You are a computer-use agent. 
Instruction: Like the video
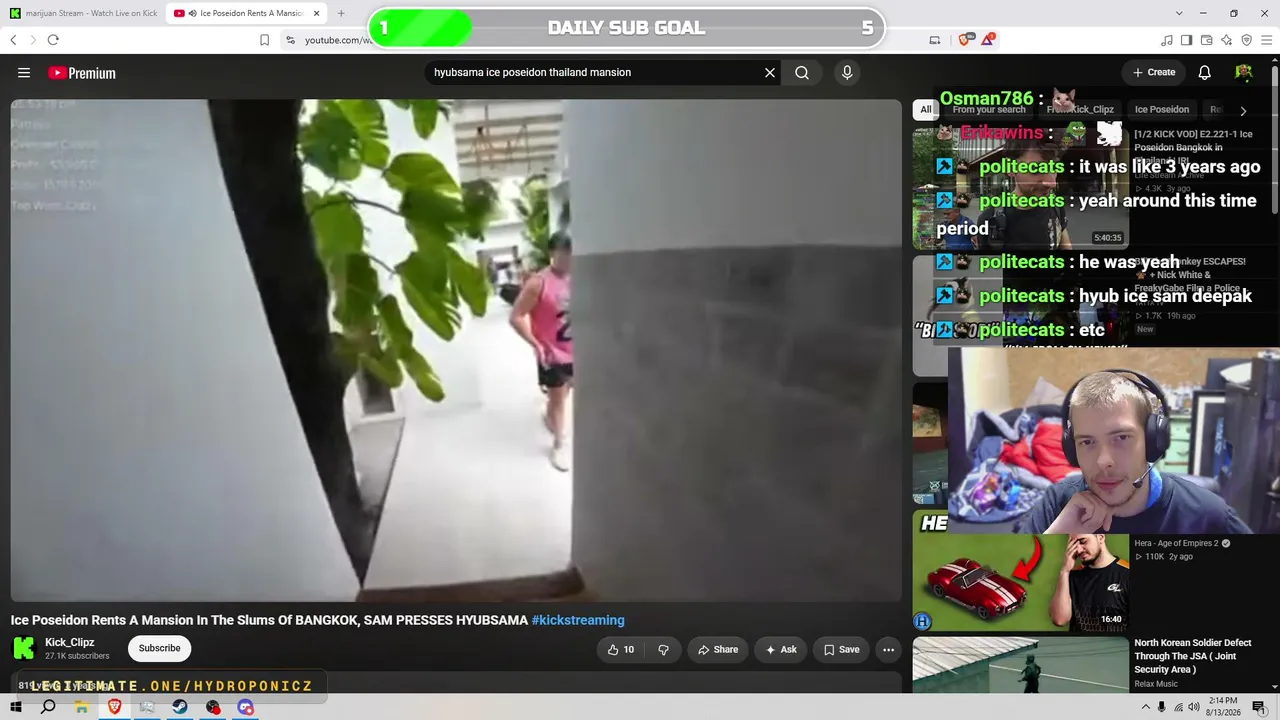(621, 649)
